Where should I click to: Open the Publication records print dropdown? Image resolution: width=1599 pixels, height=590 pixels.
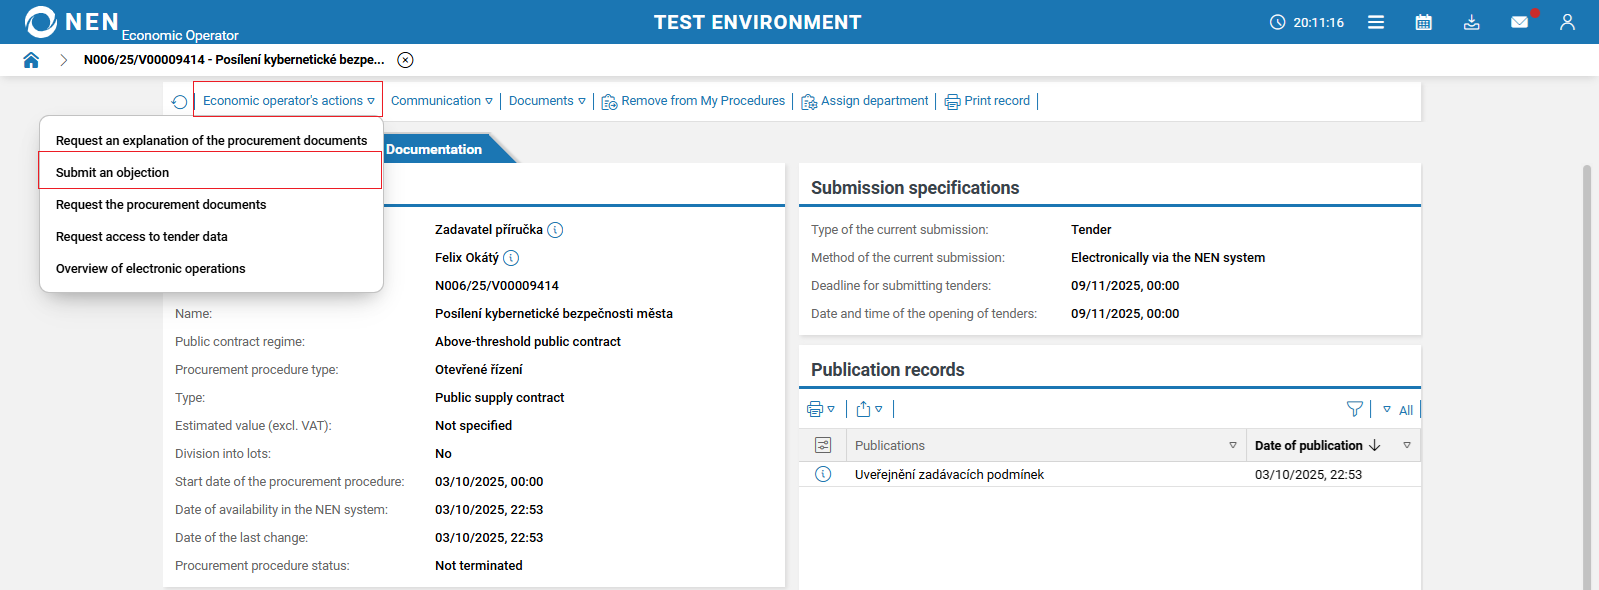[820, 409]
